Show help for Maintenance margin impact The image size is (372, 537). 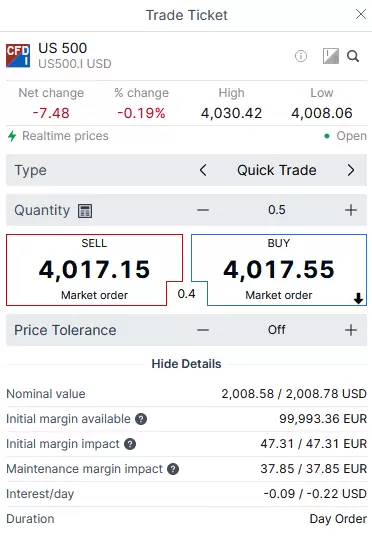[x=173, y=469]
